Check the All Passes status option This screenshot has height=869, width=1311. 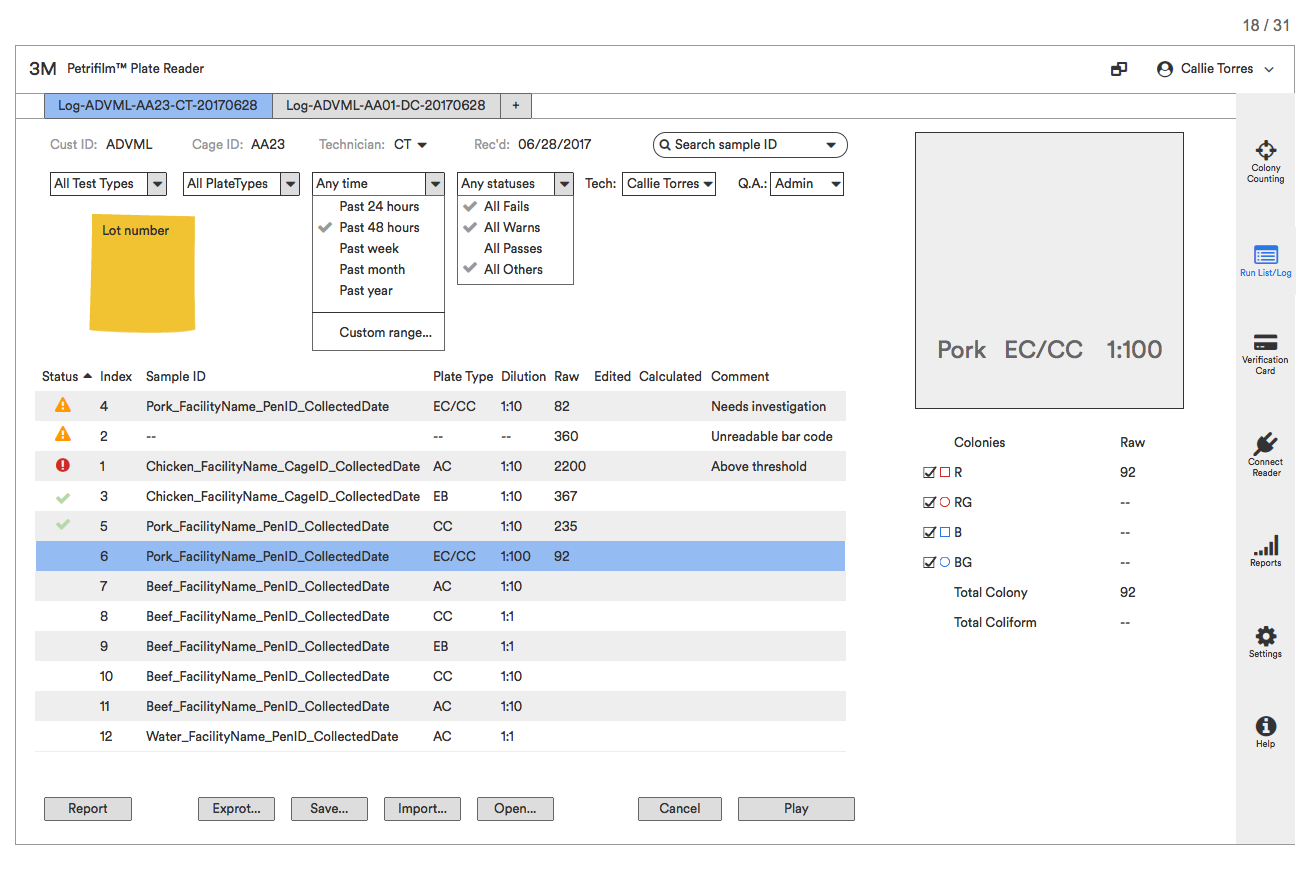pos(515,248)
